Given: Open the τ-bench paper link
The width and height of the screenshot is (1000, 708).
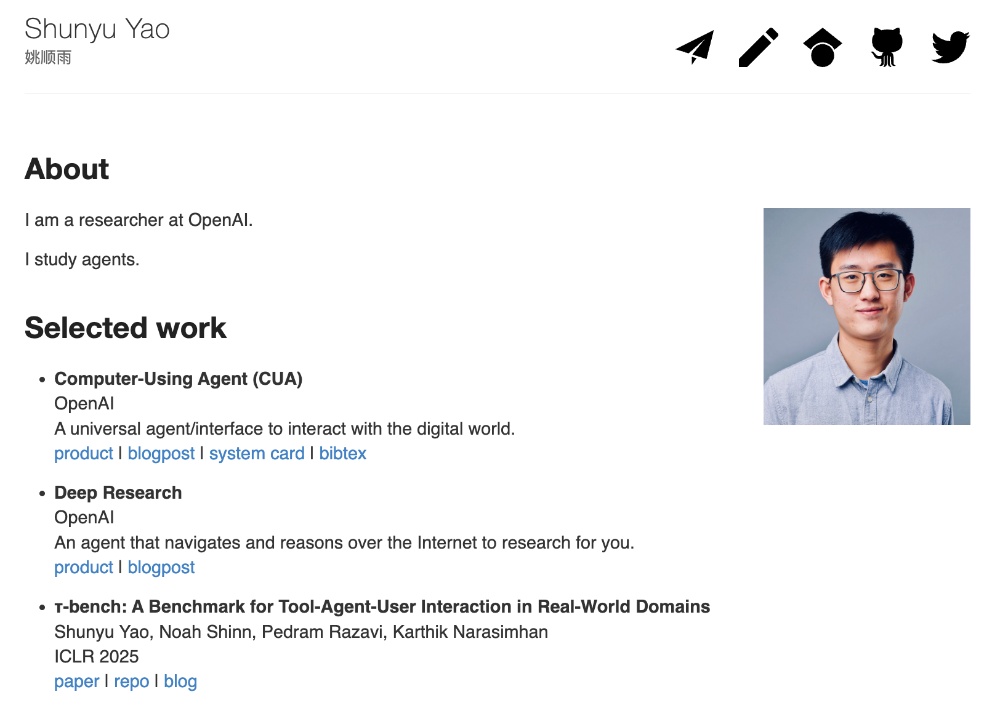Looking at the screenshot, I should tap(77, 681).
